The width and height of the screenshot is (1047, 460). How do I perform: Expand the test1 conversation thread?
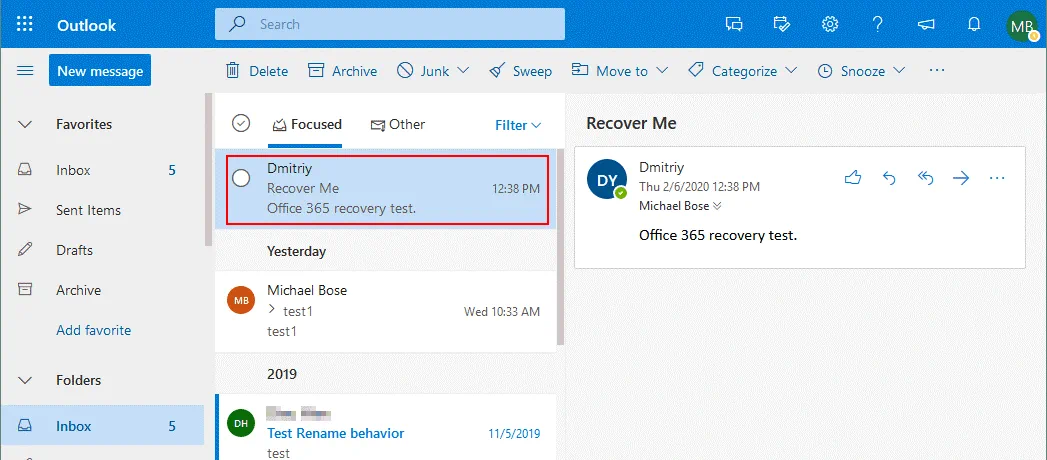click(x=271, y=309)
